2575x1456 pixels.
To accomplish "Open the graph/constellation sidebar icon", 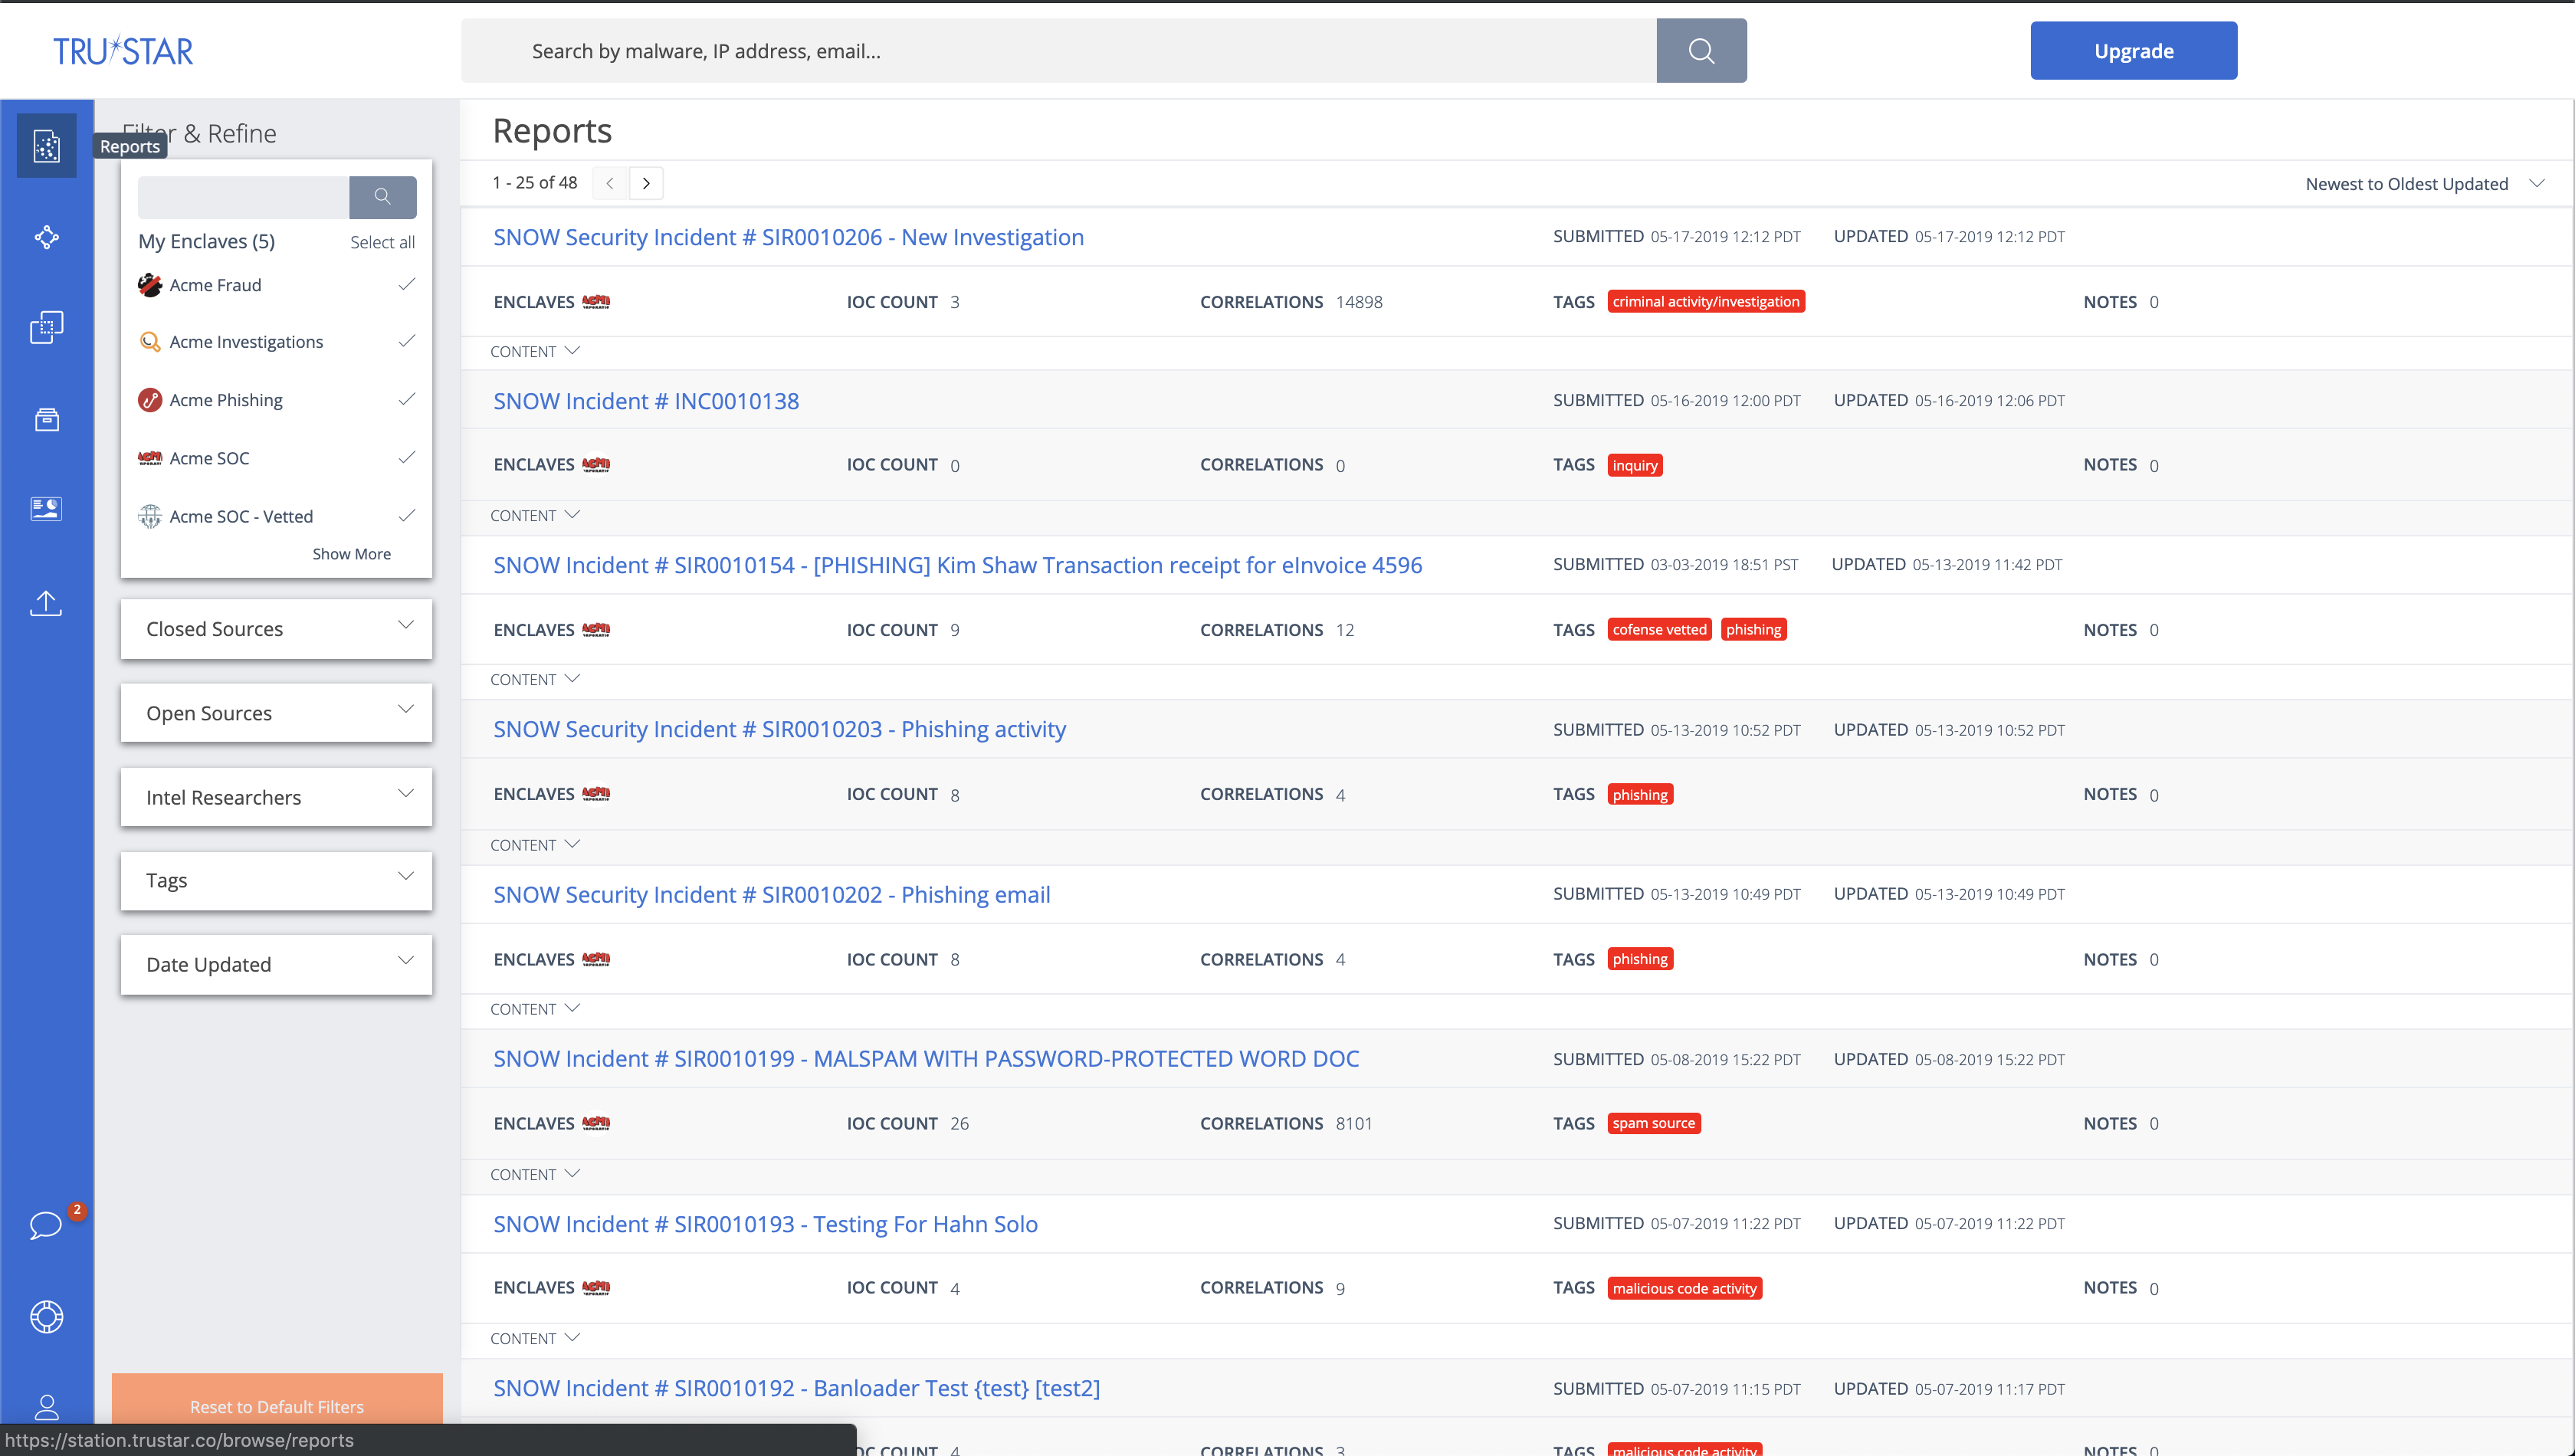I will (x=46, y=237).
